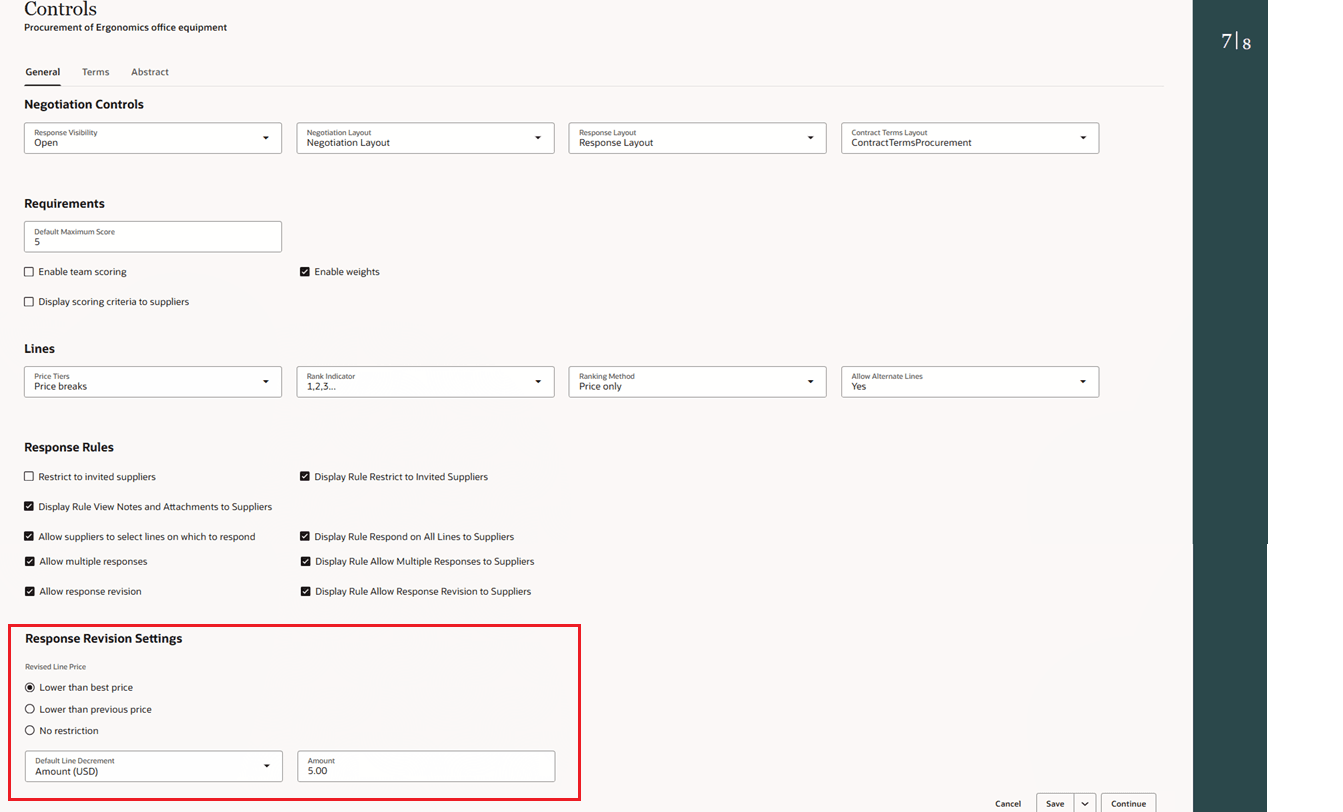Open the Contract Terms Layout dropdown
Viewport: 1343px width, 812px height.
(x=1082, y=137)
